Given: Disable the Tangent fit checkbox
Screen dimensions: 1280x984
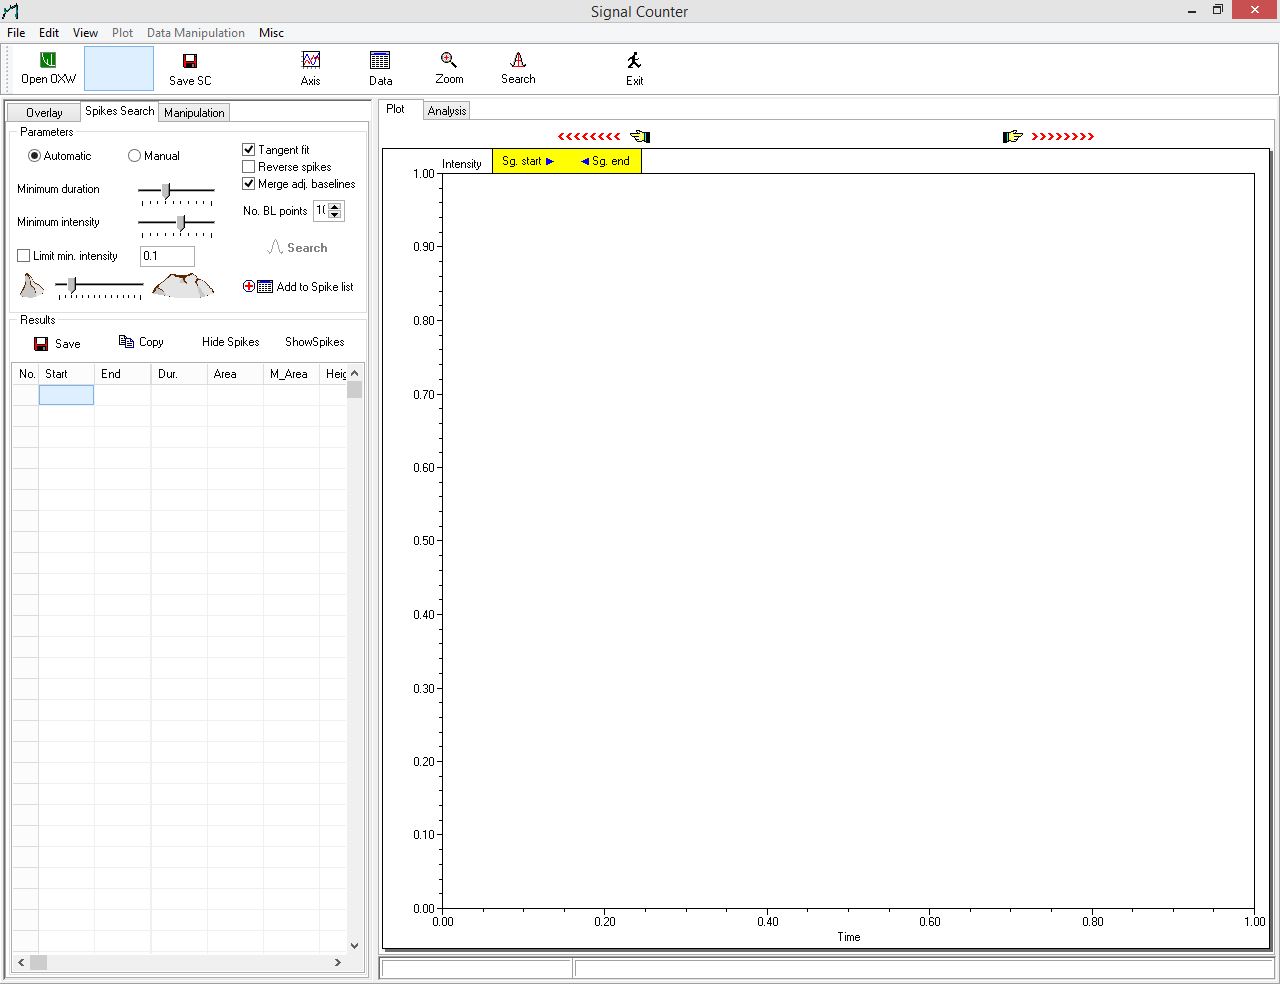Looking at the screenshot, I should (x=249, y=150).
